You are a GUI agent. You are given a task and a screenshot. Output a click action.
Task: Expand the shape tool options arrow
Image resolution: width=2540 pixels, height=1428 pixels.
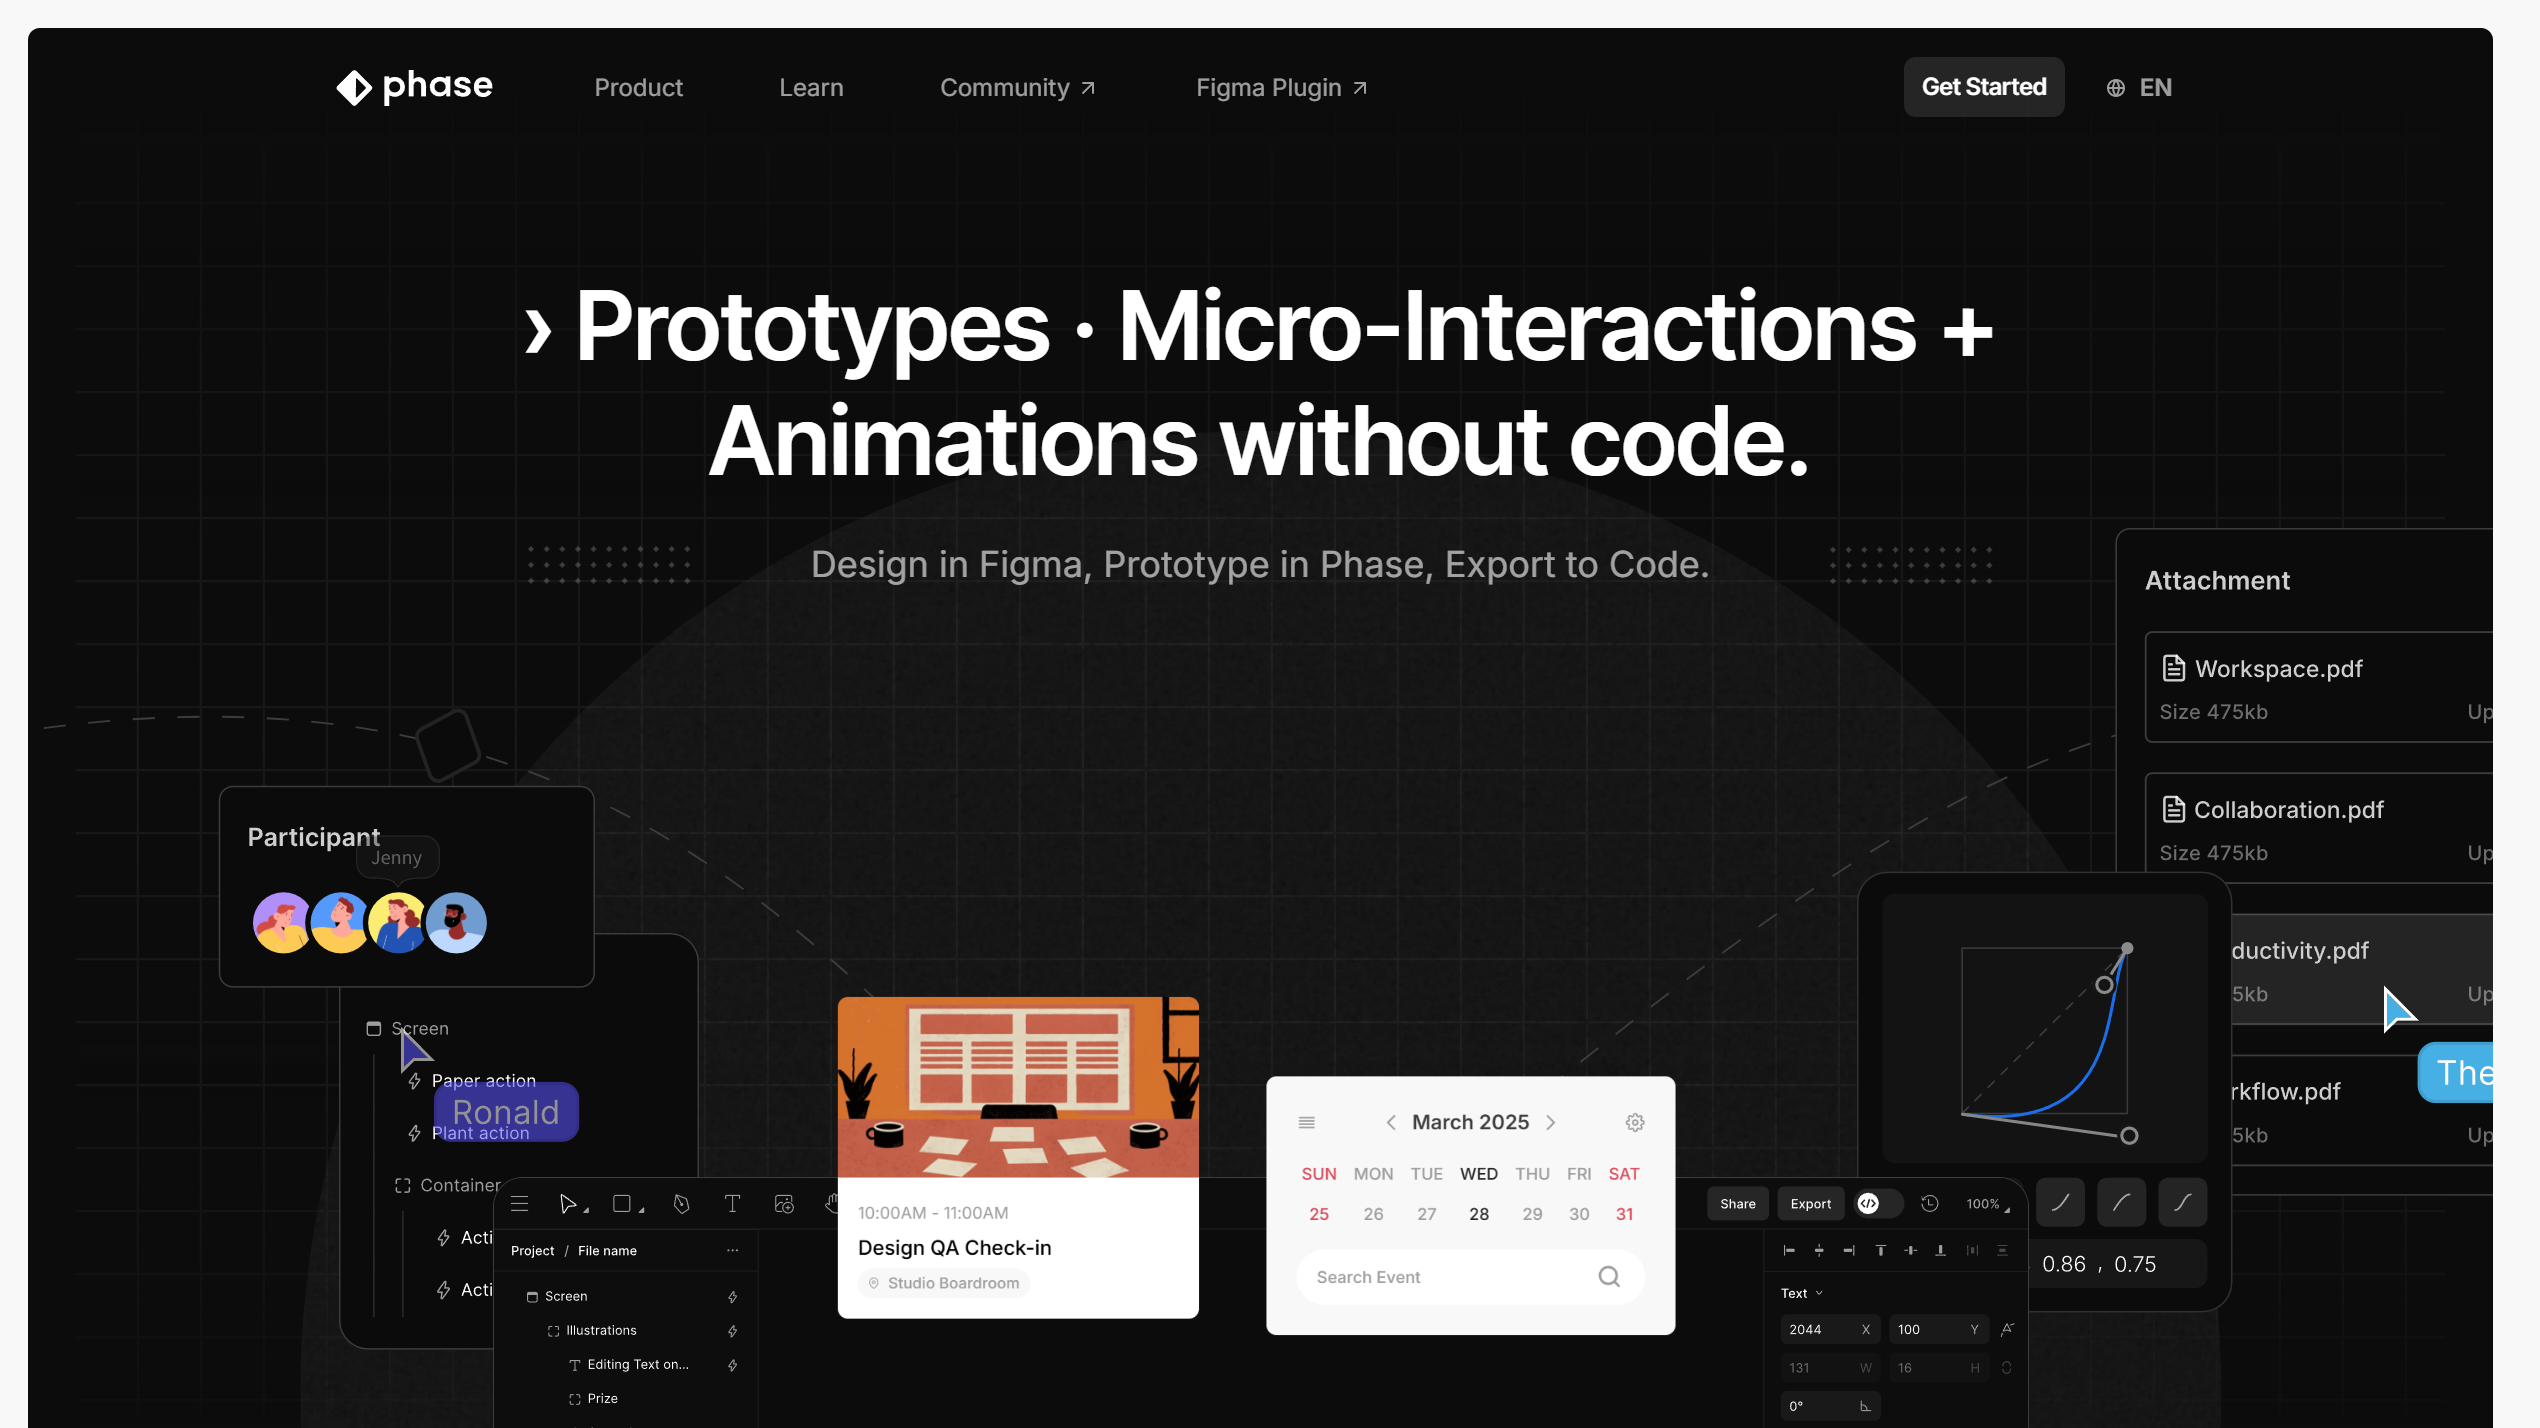(x=641, y=1210)
